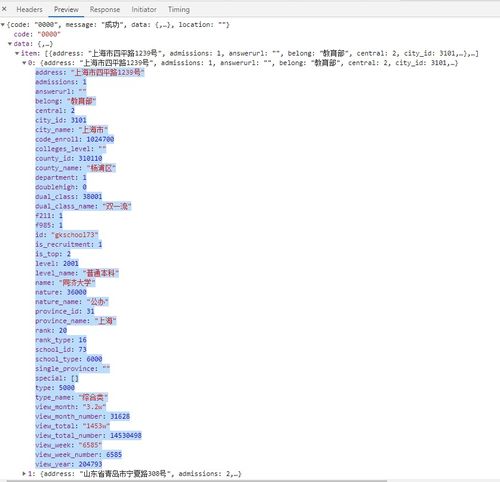This screenshot has height=482, width=500.
Task: Open the Timing tab
Action: click(x=179, y=9)
